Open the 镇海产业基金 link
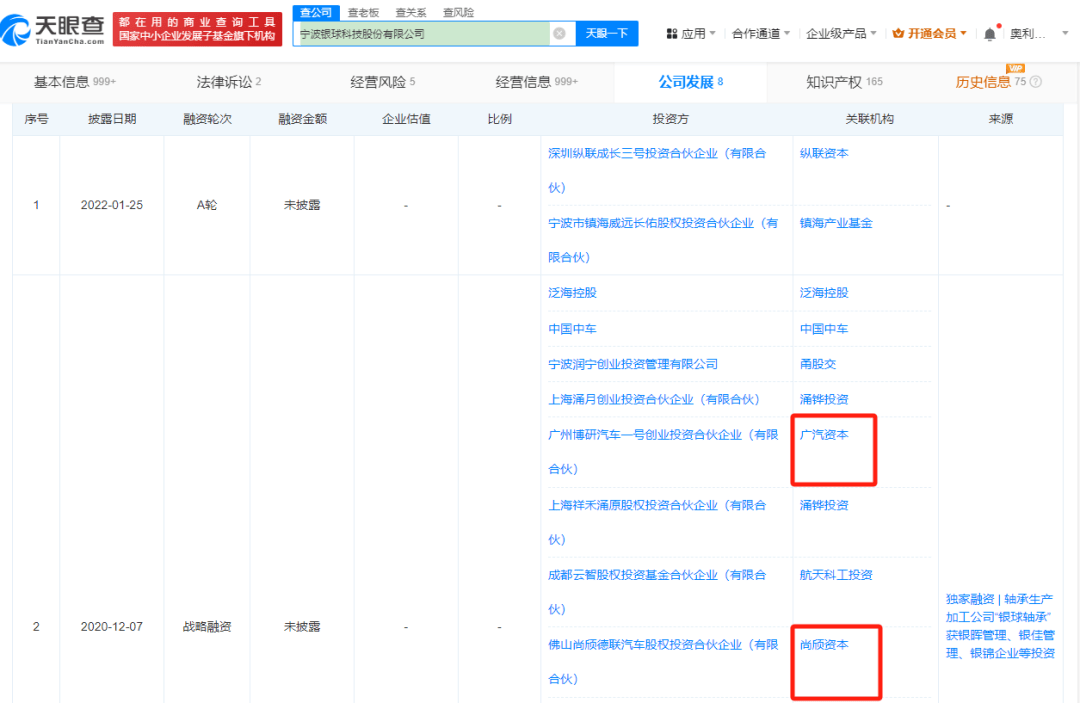 [837, 222]
